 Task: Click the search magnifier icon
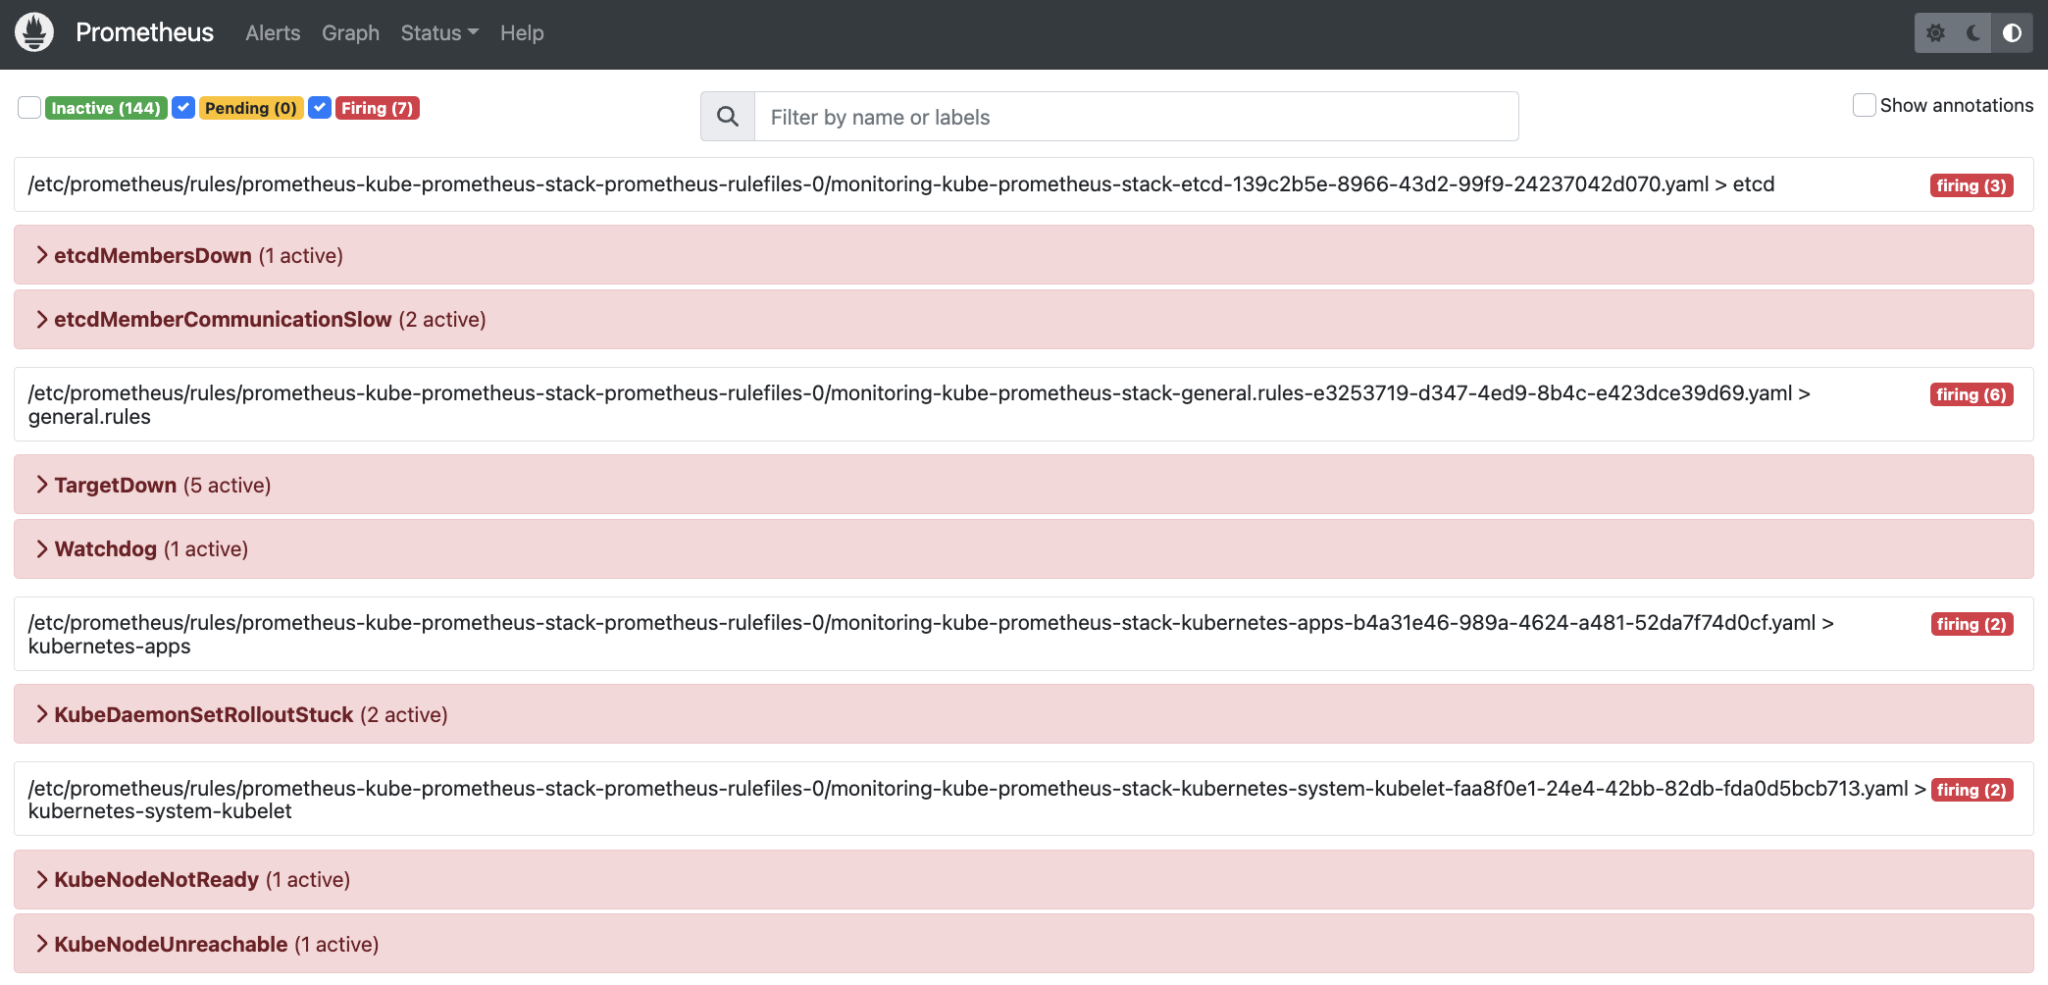[x=726, y=116]
